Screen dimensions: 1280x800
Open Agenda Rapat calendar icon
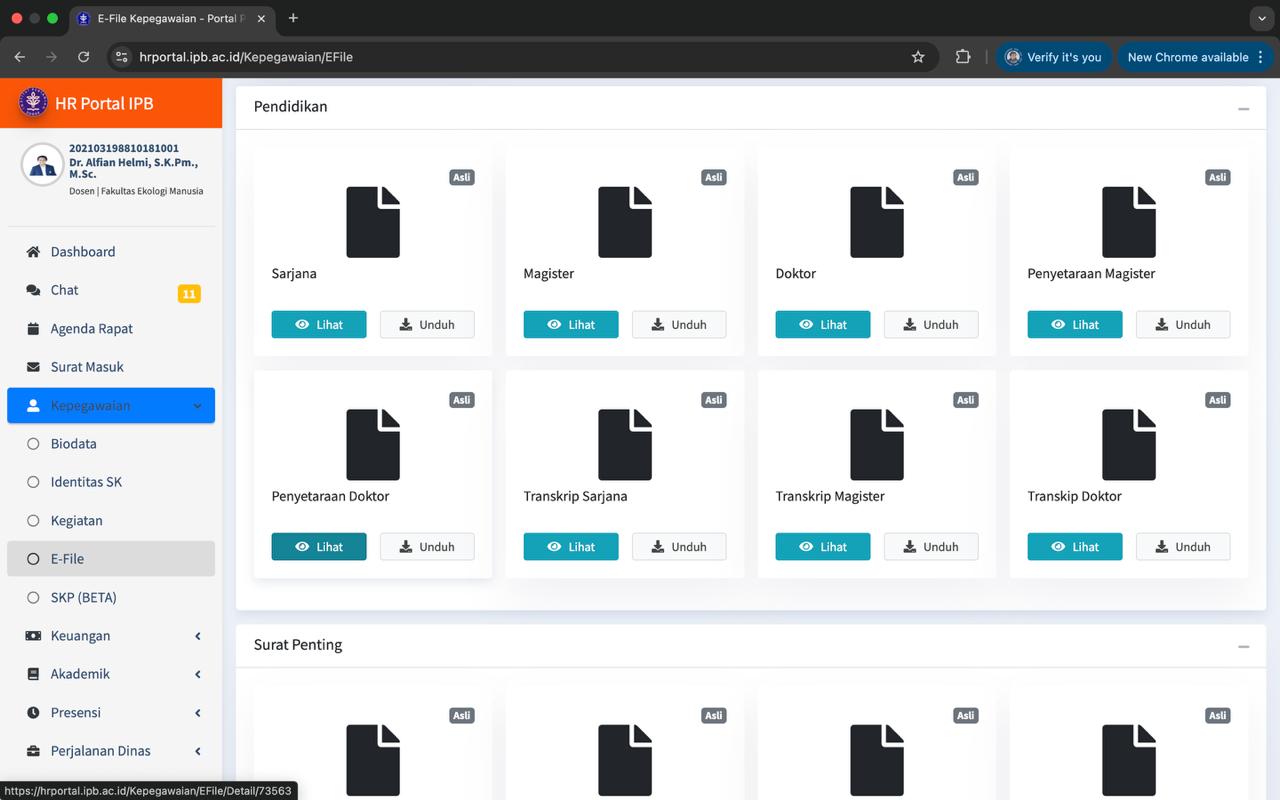(x=33, y=329)
